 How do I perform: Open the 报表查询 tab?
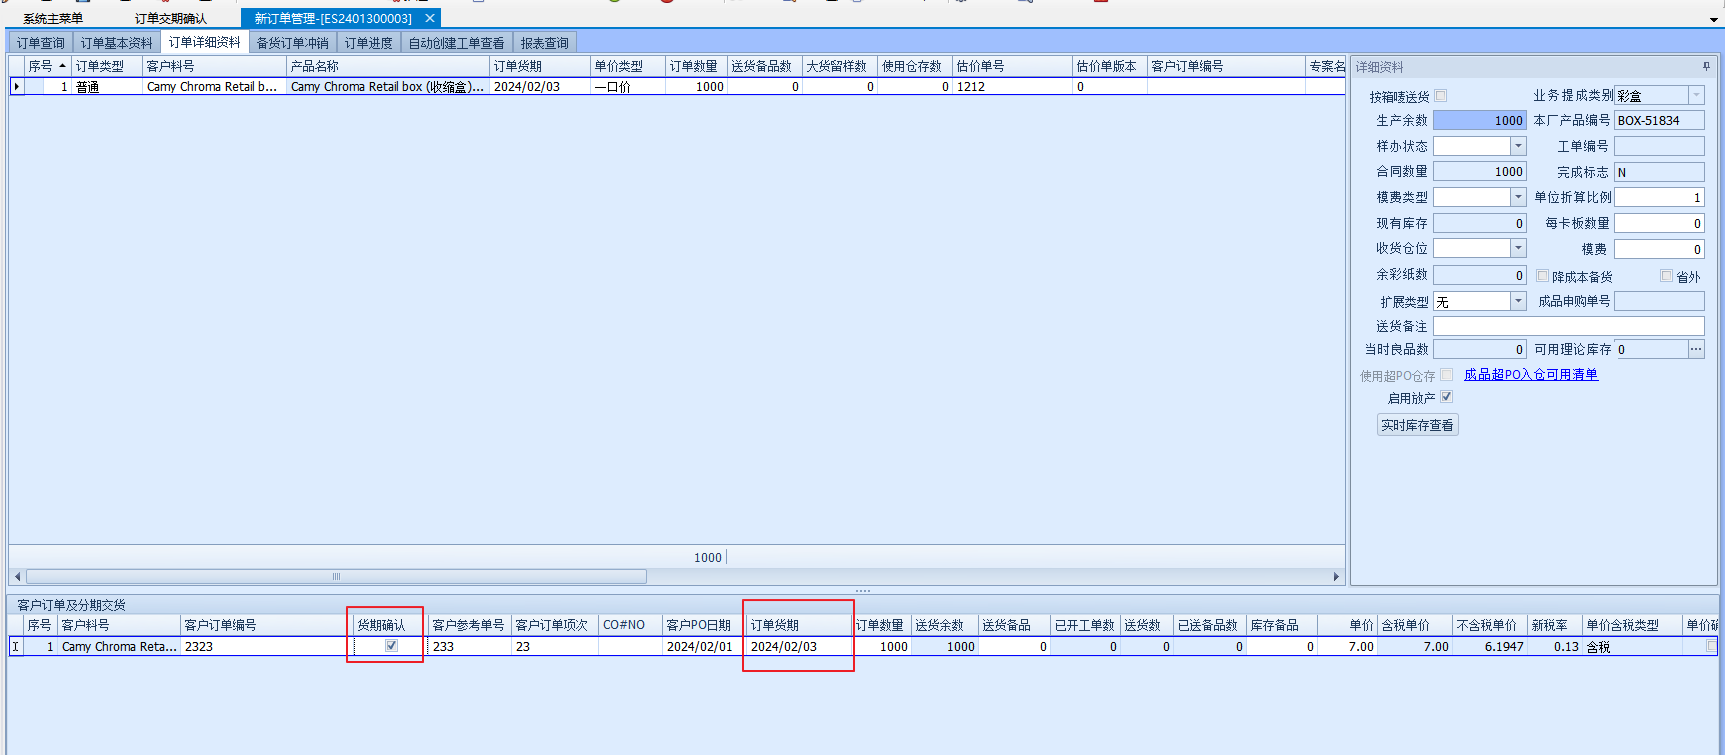545,43
